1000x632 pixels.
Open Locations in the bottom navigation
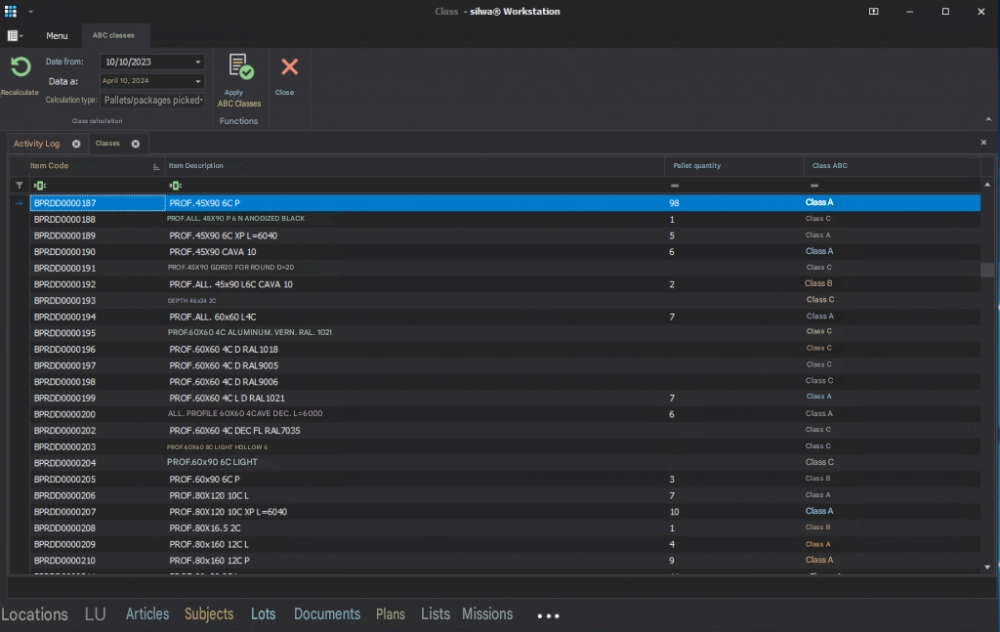[x=34, y=614]
